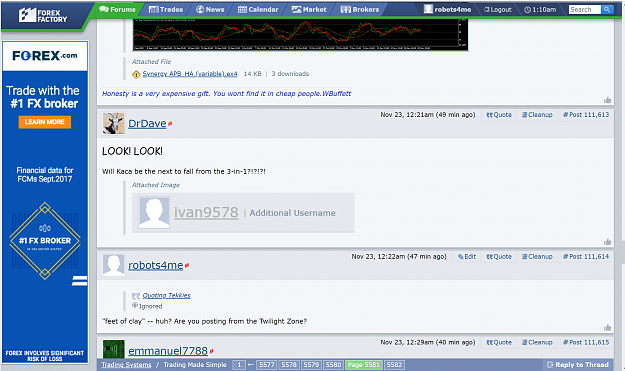The width and height of the screenshot is (625, 371).
Task: Go to page 5580
Action: tap(333, 365)
